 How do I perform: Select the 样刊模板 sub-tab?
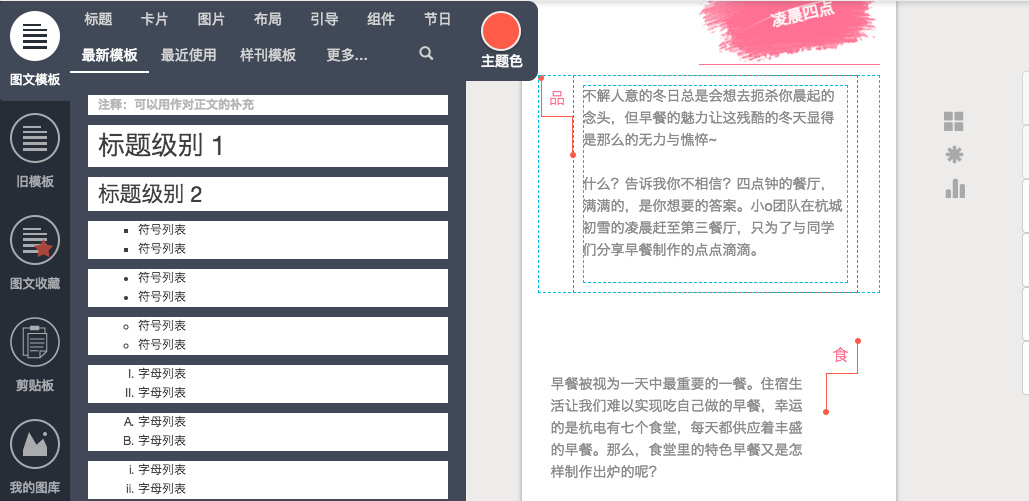[268, 55]
